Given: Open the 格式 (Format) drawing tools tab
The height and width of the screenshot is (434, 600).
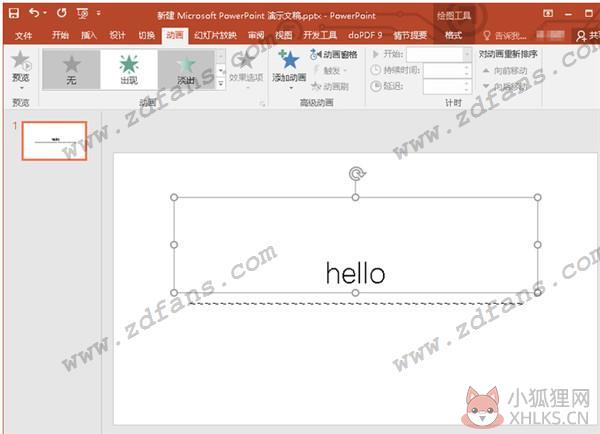Looking at the screenshot, I should coord(453,35).
